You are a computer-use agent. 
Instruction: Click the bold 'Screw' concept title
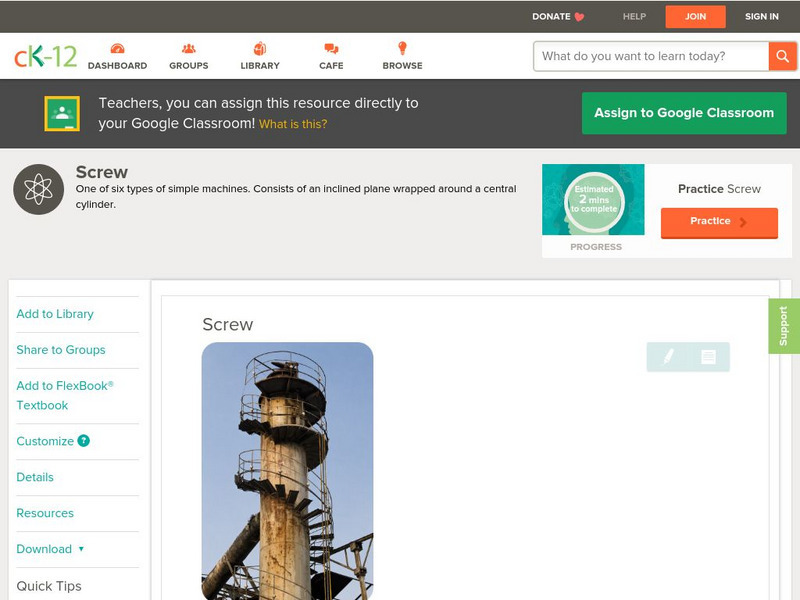pyautogui.click(x=102, y=172)
